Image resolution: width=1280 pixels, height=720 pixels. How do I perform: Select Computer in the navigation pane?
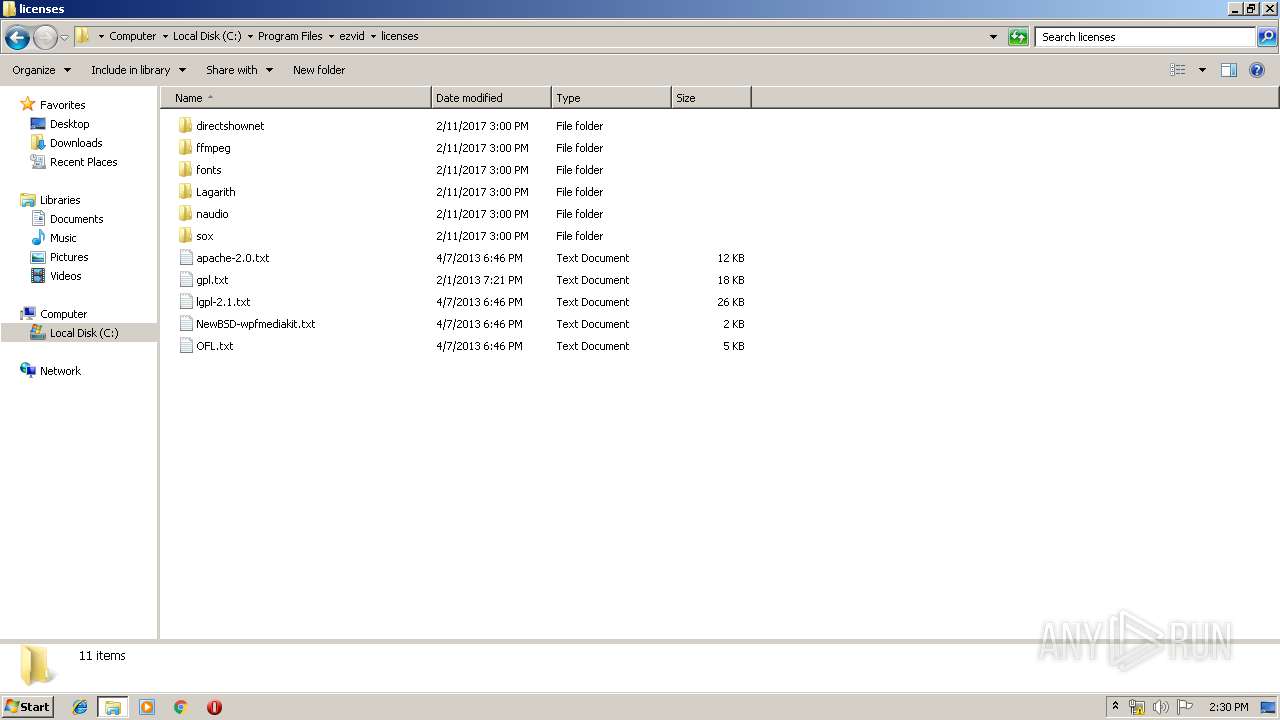coord(63,314)
